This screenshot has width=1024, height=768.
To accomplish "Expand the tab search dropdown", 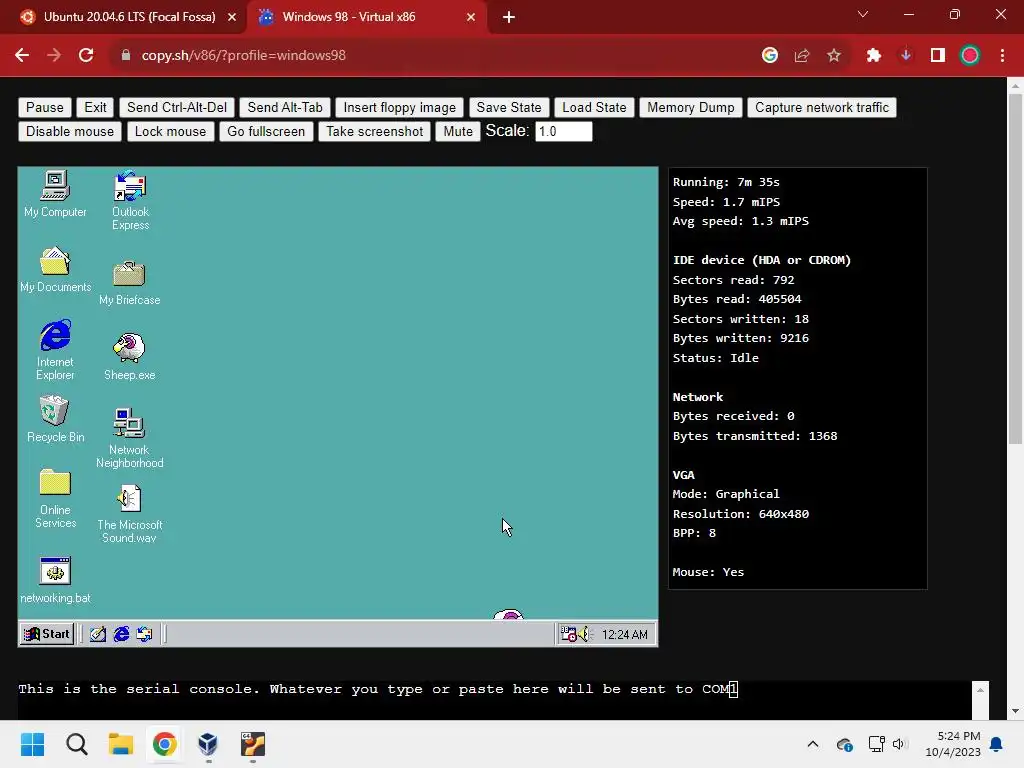I will point(863,14).
